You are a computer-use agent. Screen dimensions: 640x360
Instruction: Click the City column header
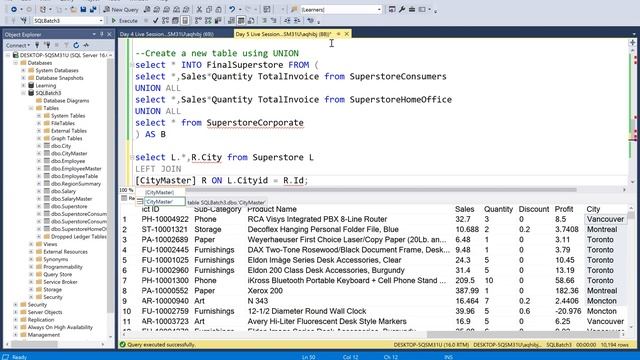[x=593, y=209]
